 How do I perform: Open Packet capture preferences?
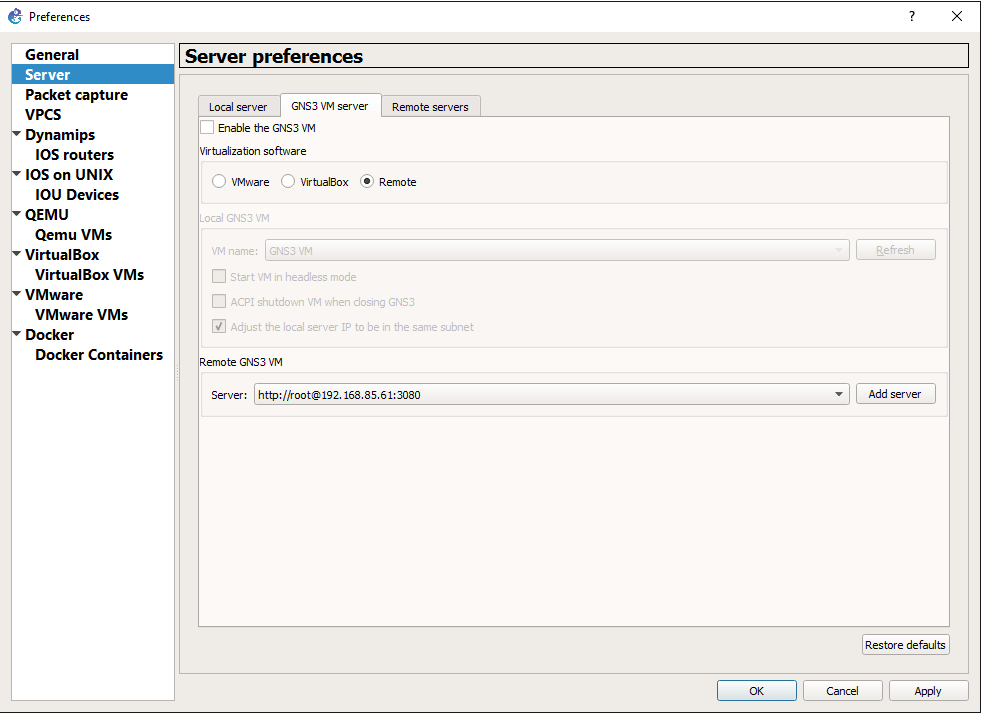[x=76, y=94]
